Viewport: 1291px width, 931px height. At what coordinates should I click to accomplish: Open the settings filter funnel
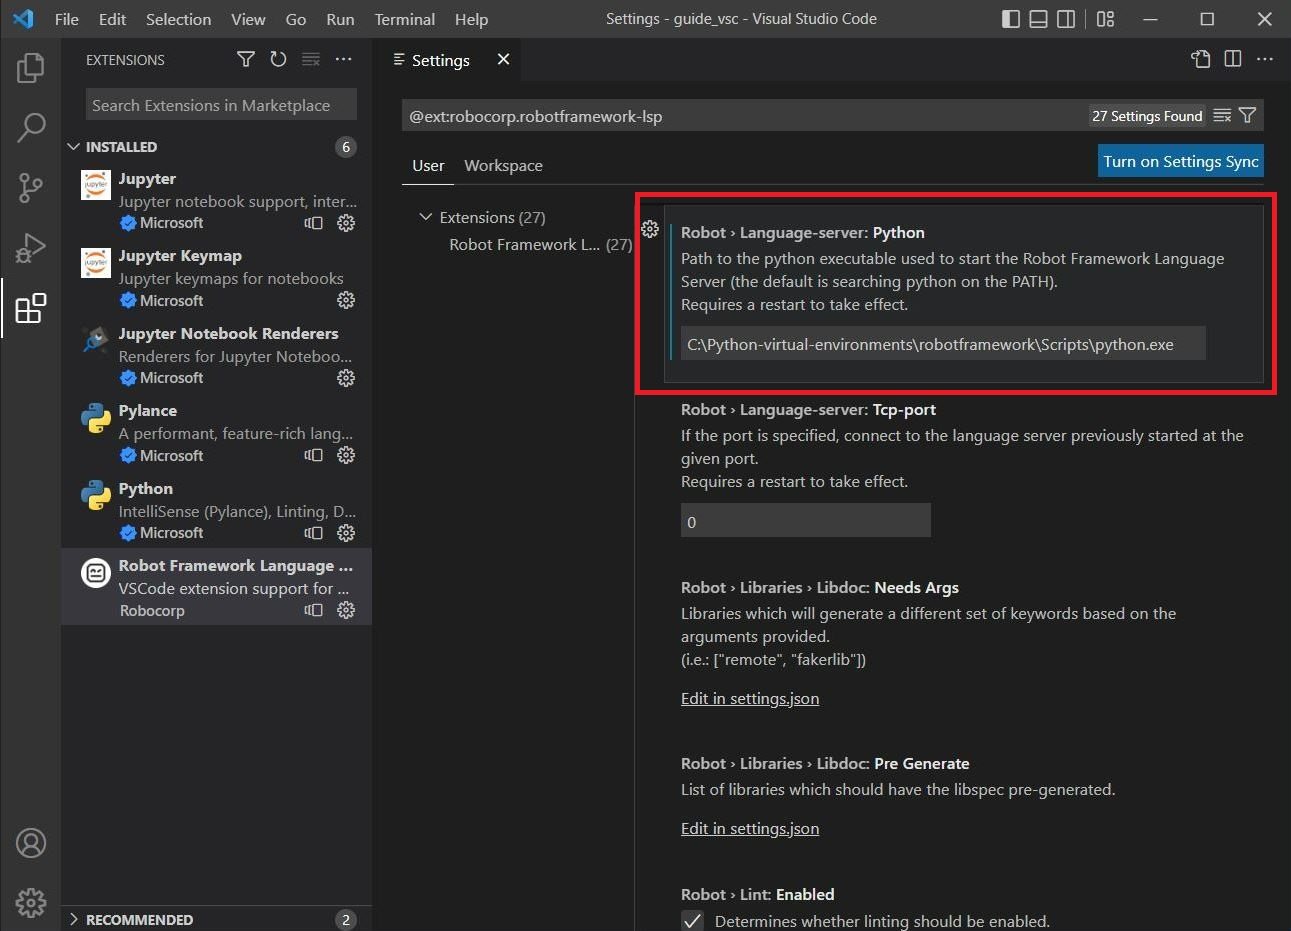point(1247,116)
